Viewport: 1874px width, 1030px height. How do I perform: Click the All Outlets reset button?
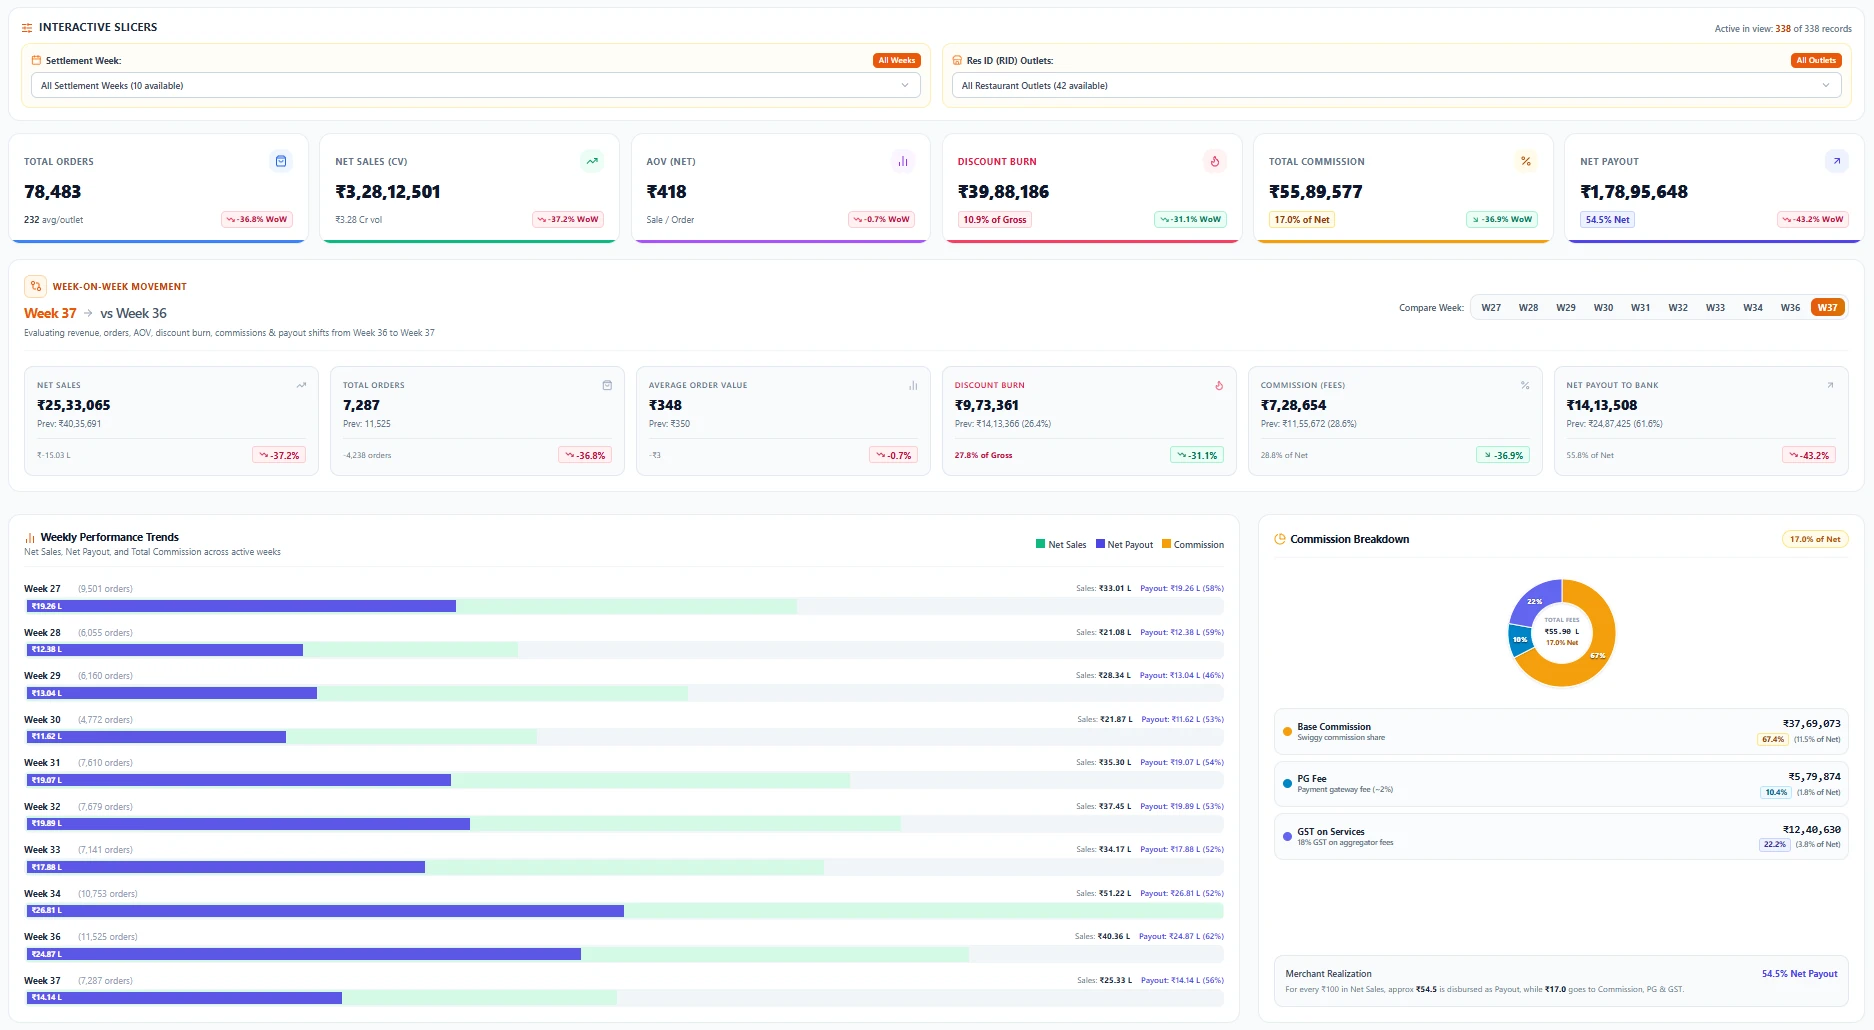tap(1816, 60)
